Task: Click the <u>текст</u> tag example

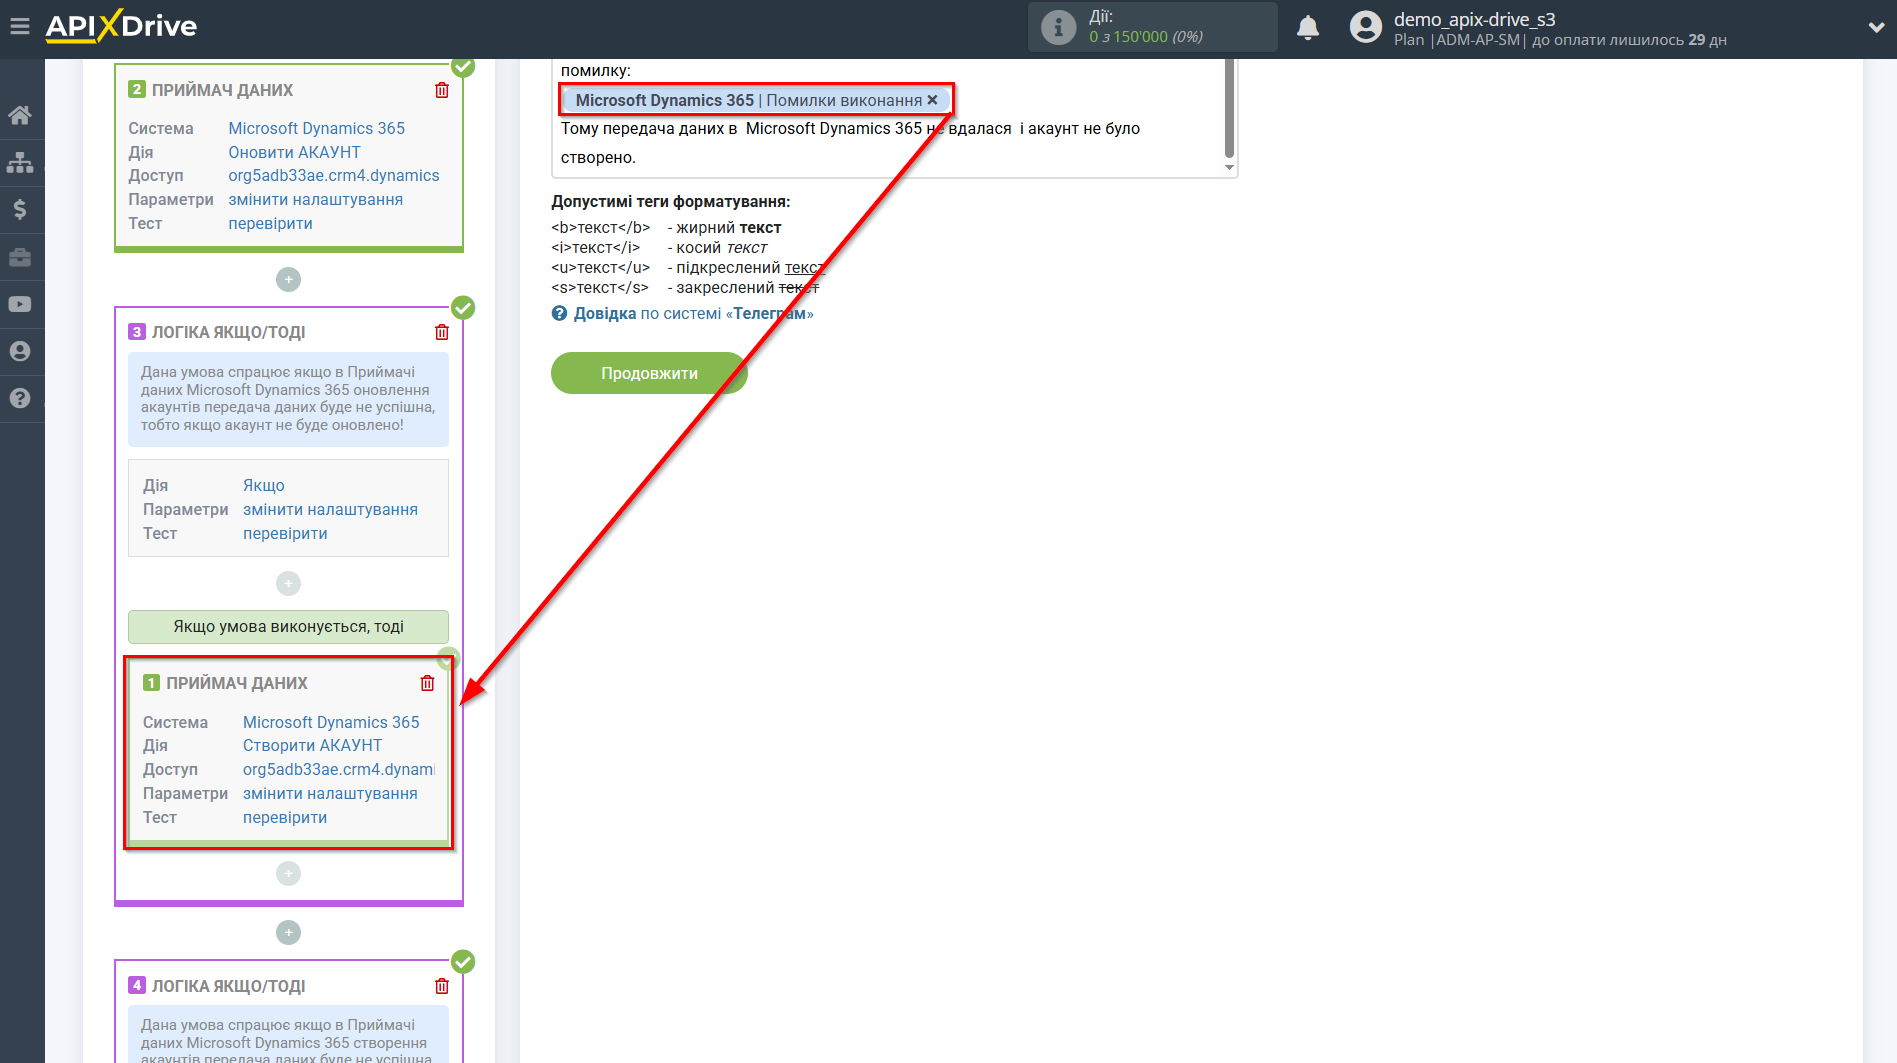Action: click(600, 267)
